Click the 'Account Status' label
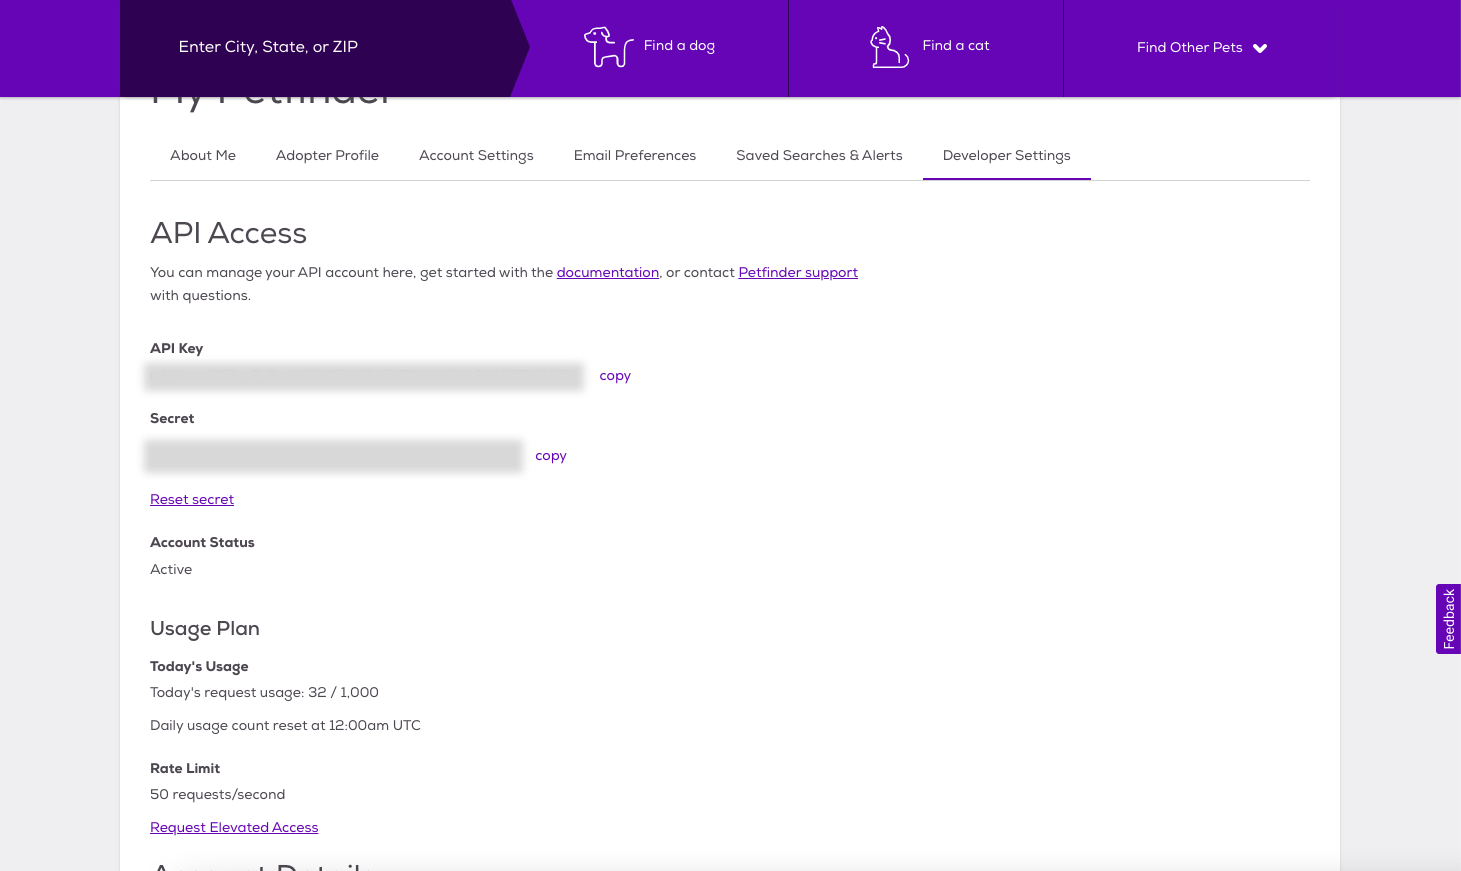 tap(202, 543)
